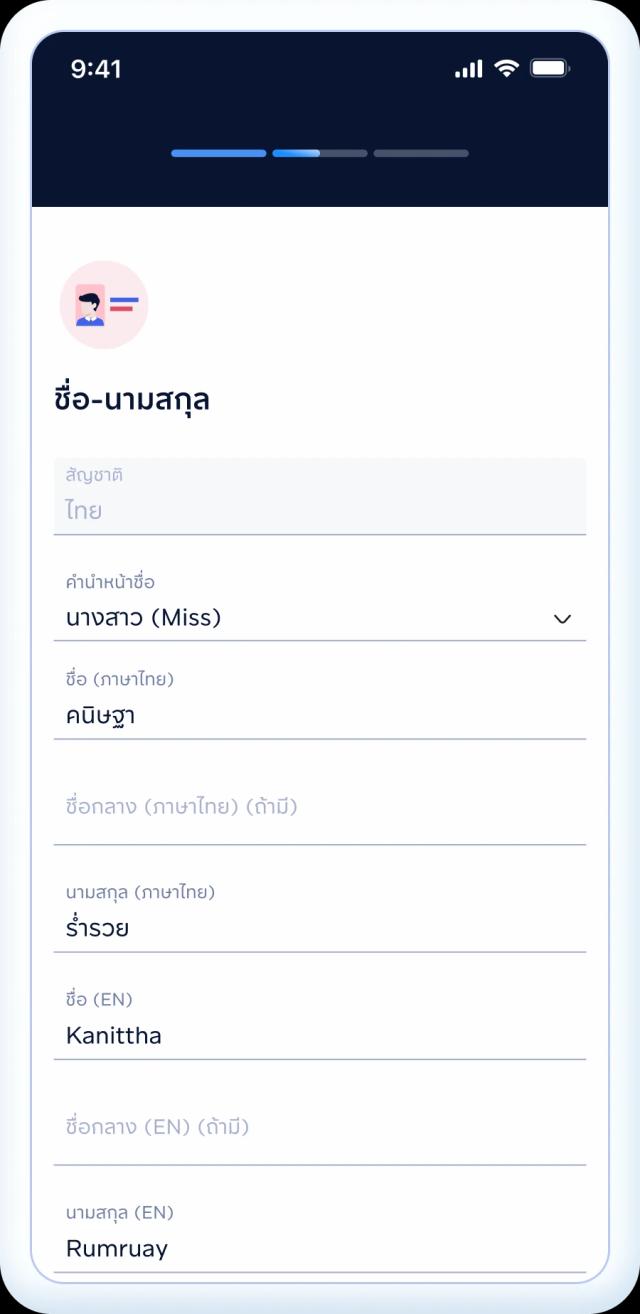Screen dimensions: 640x1314
Task: Tap the cellular signal icon
Action: [470, 69]
